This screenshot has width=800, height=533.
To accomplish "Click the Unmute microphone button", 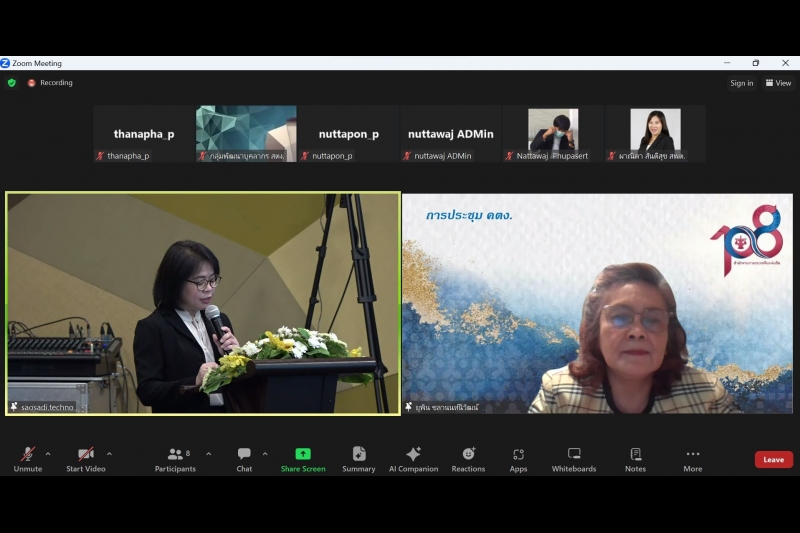I will point(28,458).
